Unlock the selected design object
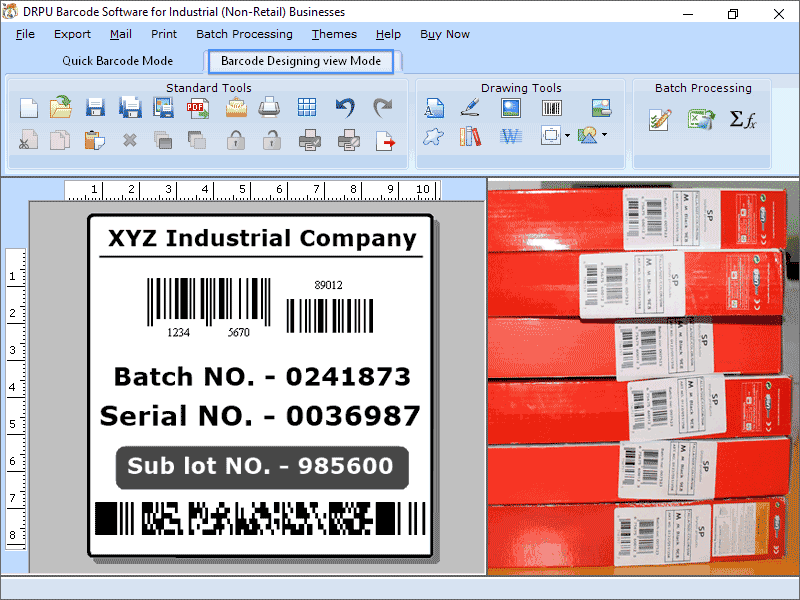This screenshot has height=600, width=800. pos(270,139)
